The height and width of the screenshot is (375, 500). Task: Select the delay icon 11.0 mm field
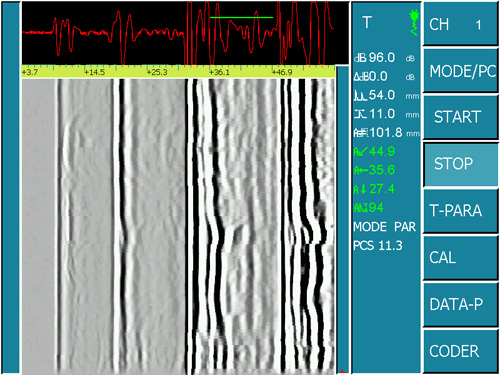pos(386,114)
